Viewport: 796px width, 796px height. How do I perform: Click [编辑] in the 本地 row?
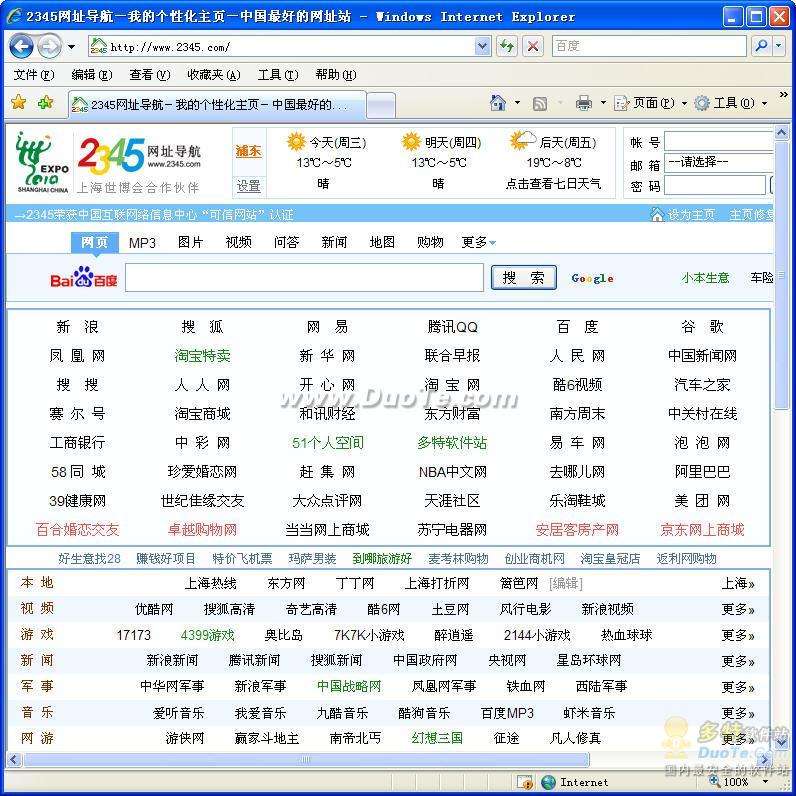(x=566, y=583)
